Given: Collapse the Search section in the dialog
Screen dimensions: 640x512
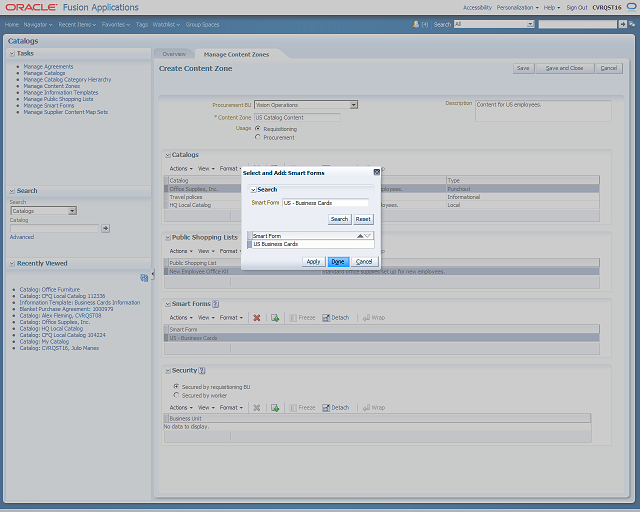Looking at the screenshot, I should 253,190.
